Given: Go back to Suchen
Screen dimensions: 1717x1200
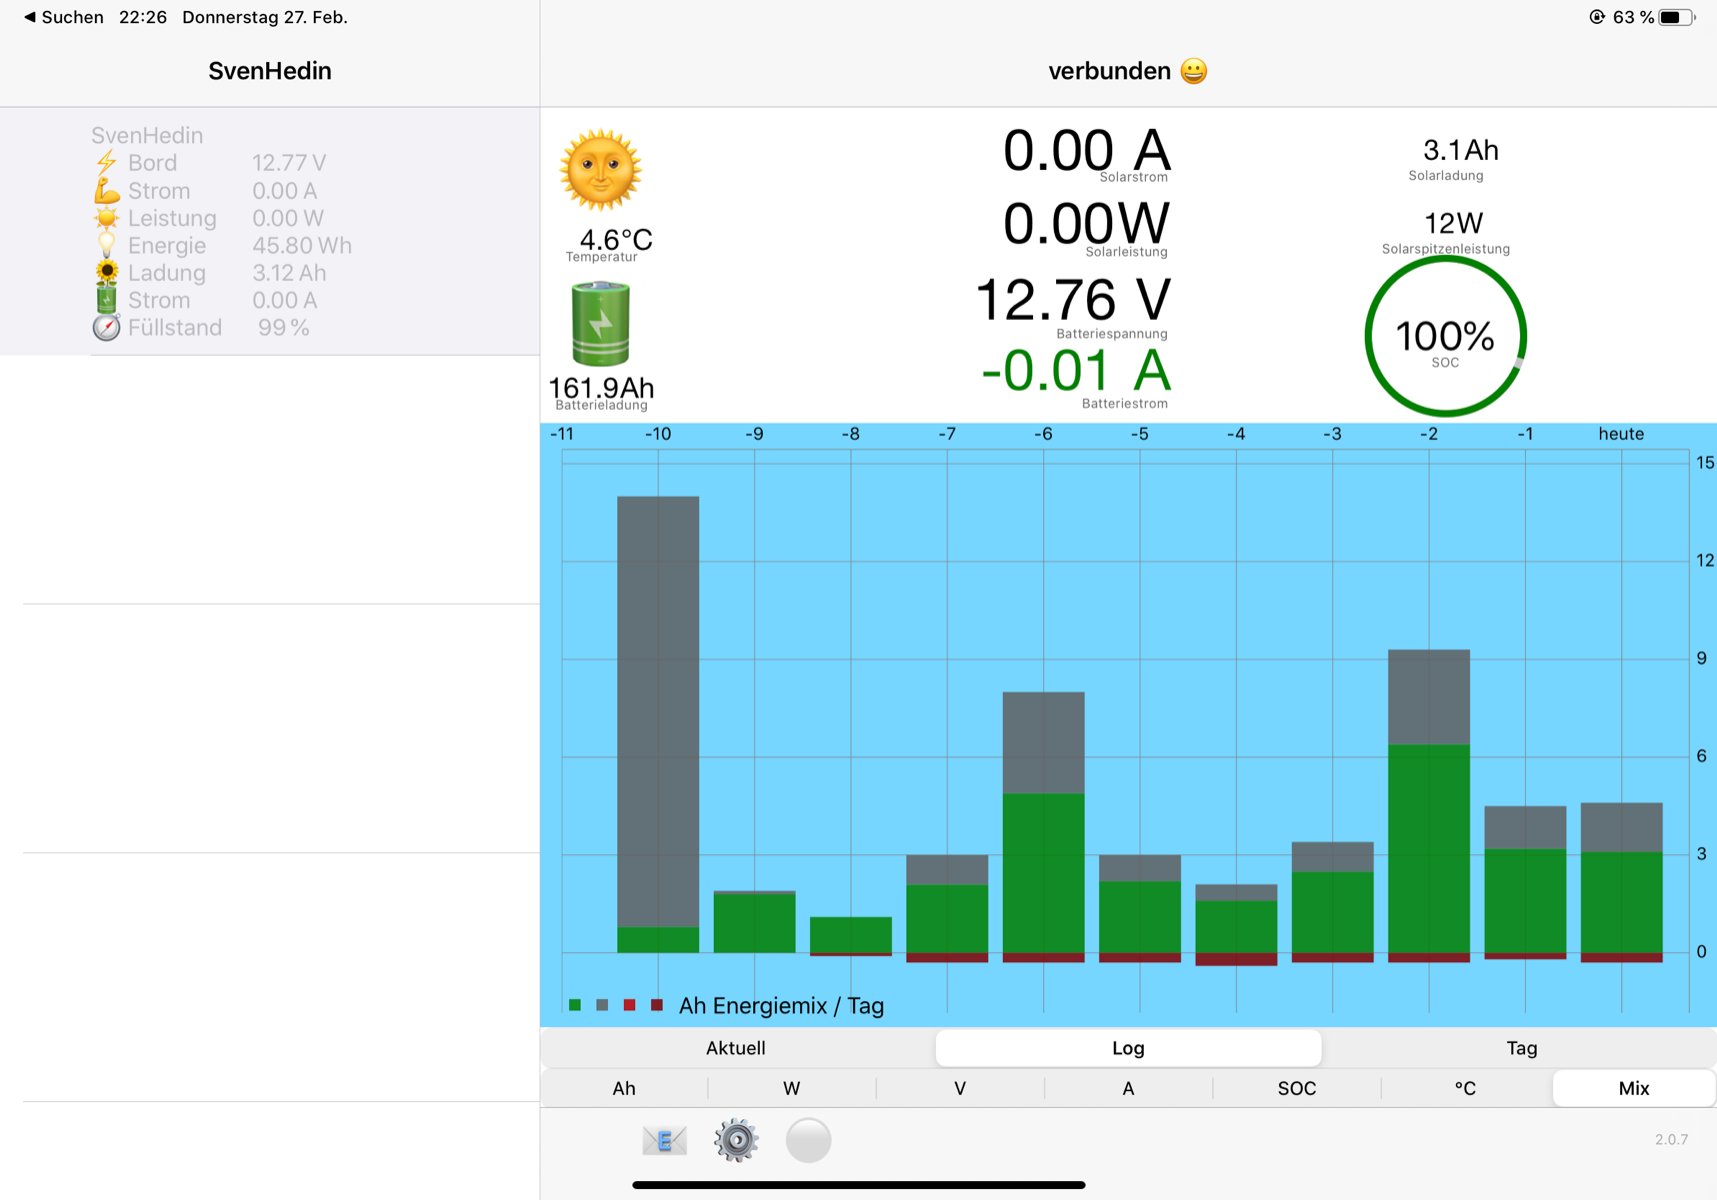Looking at the screenshot, I should tap(63, 17).
